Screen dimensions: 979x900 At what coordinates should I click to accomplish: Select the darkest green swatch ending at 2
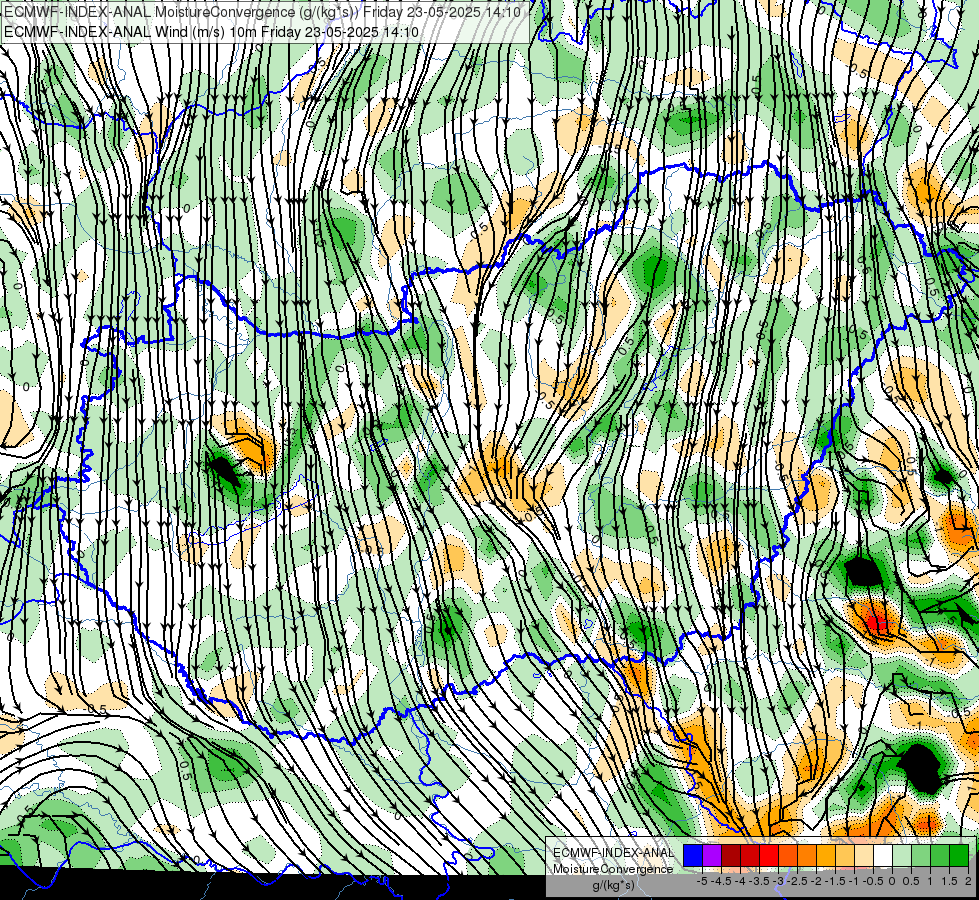(959, 856)
